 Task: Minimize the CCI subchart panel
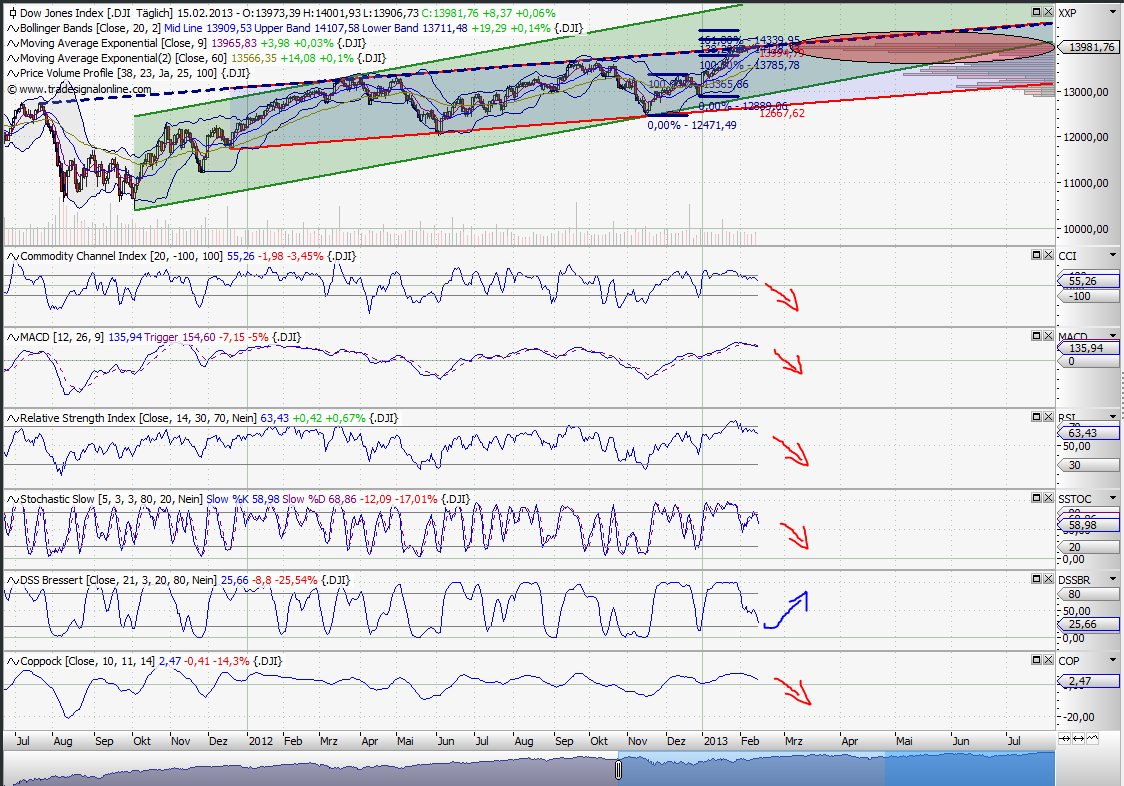tap(1038, 255)
